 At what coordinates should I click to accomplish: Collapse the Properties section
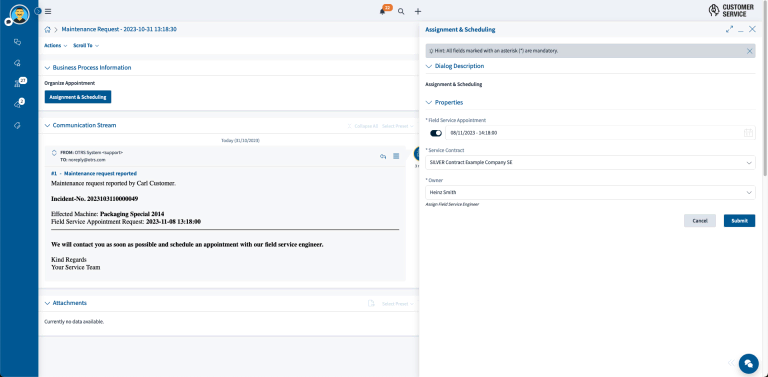click(429, 103)
